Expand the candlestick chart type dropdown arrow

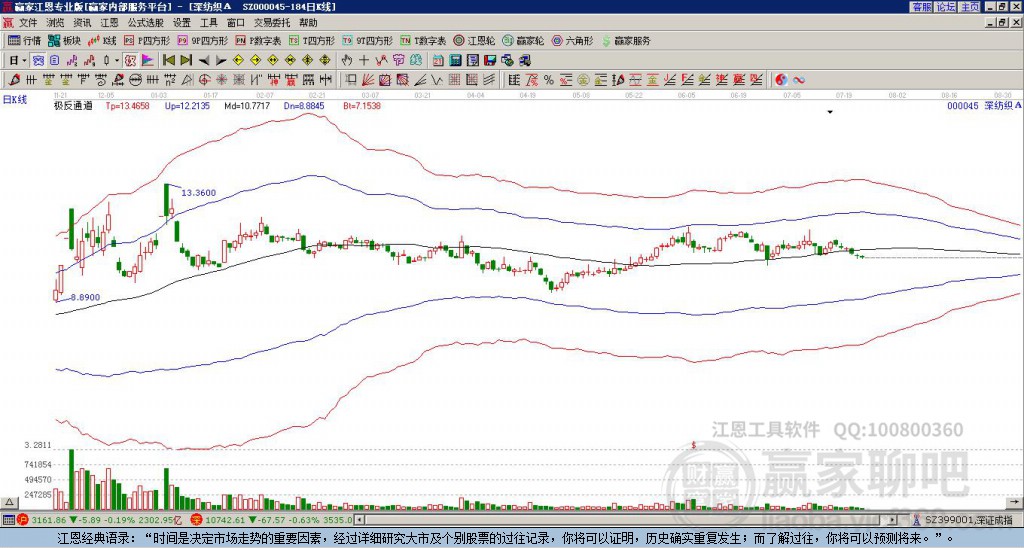tap(117, 61)
